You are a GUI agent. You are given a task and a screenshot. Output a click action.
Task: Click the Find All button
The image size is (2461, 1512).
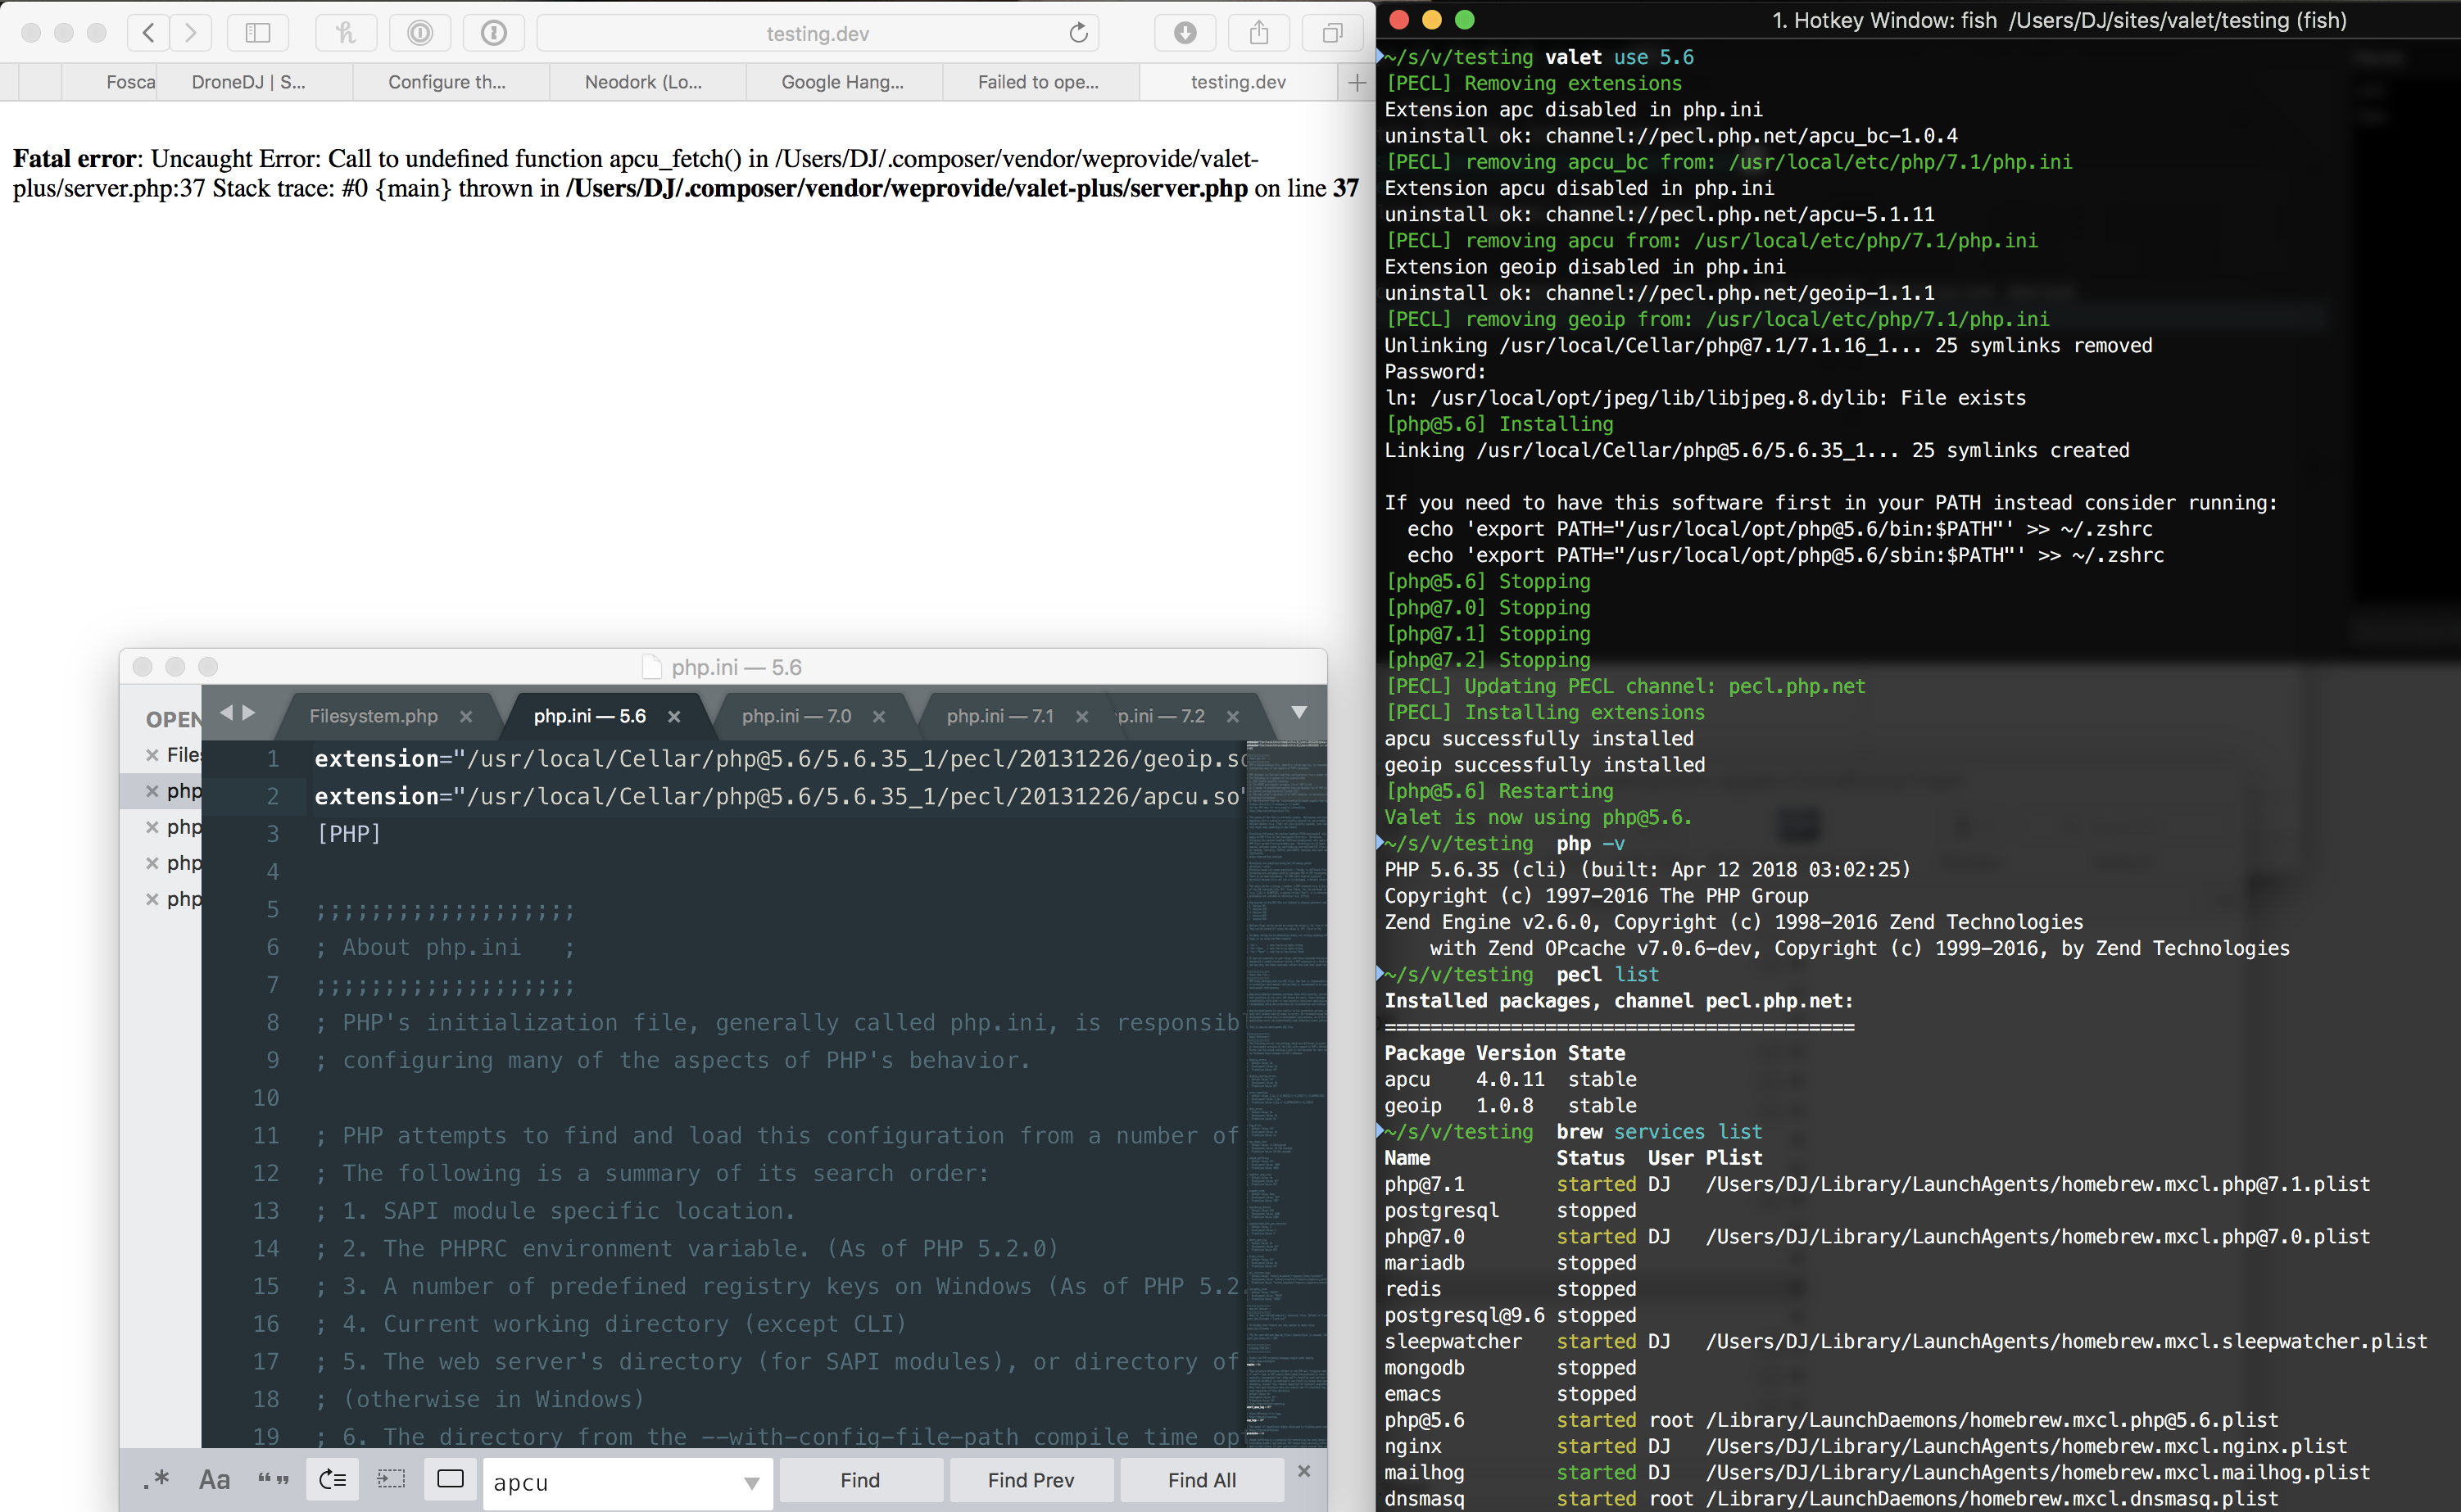tap(1201, 1479)
